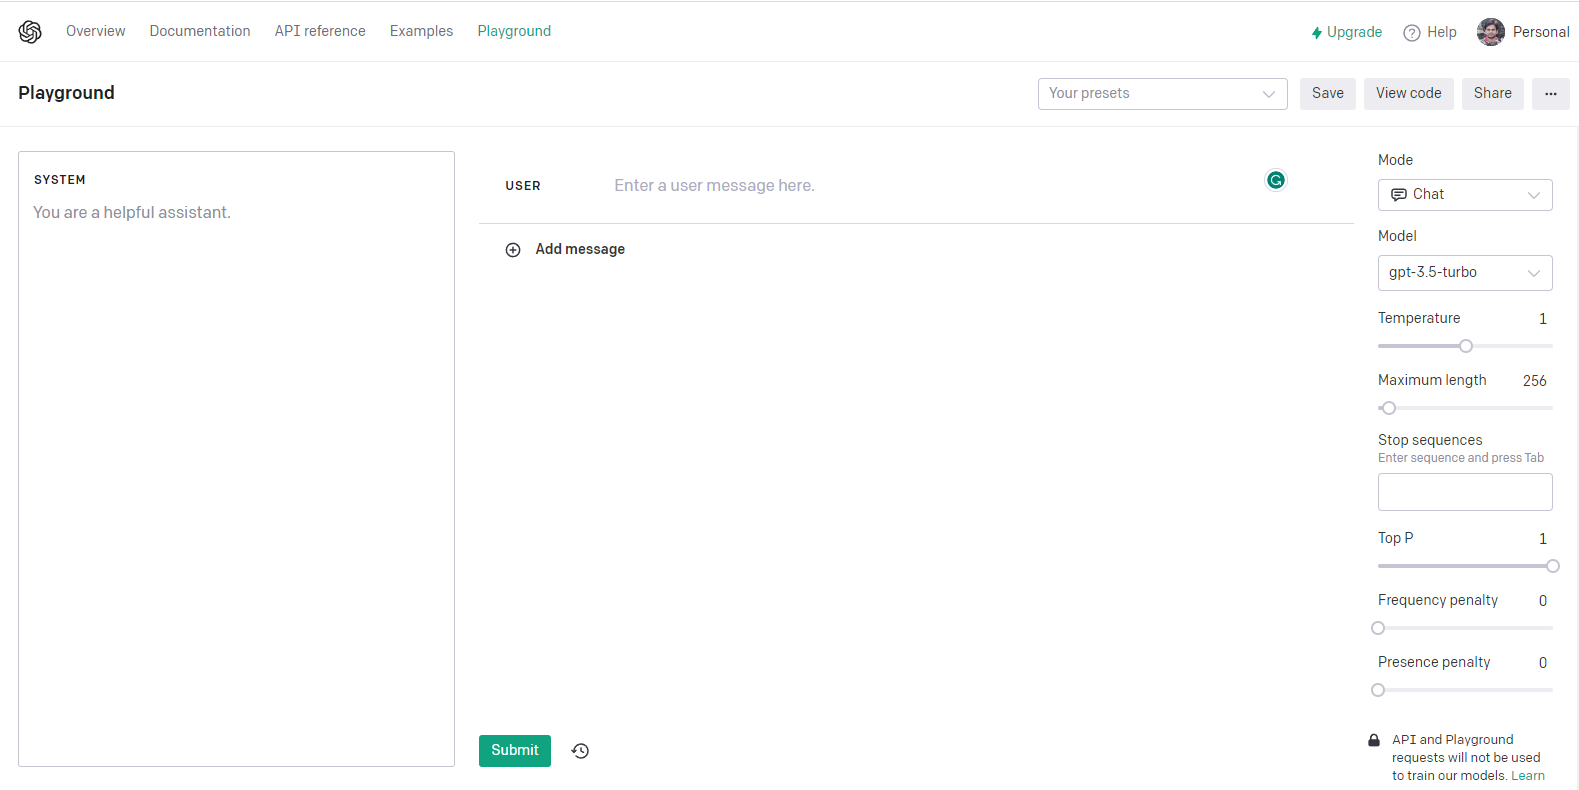Go to the Documentation tab
The width and height of the screenshot is (1579, 790).
[x=200, y=31]
